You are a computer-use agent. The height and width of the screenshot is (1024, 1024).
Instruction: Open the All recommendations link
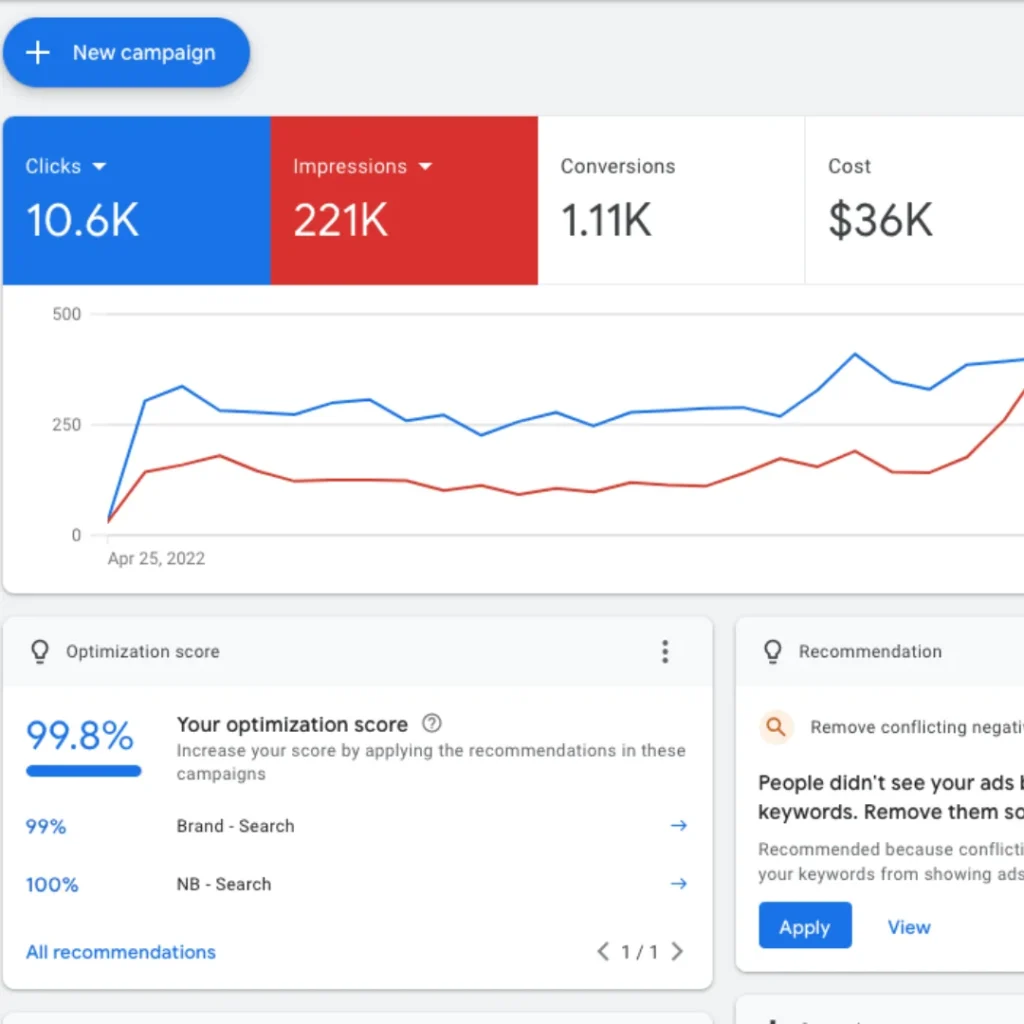coord(121,952)
